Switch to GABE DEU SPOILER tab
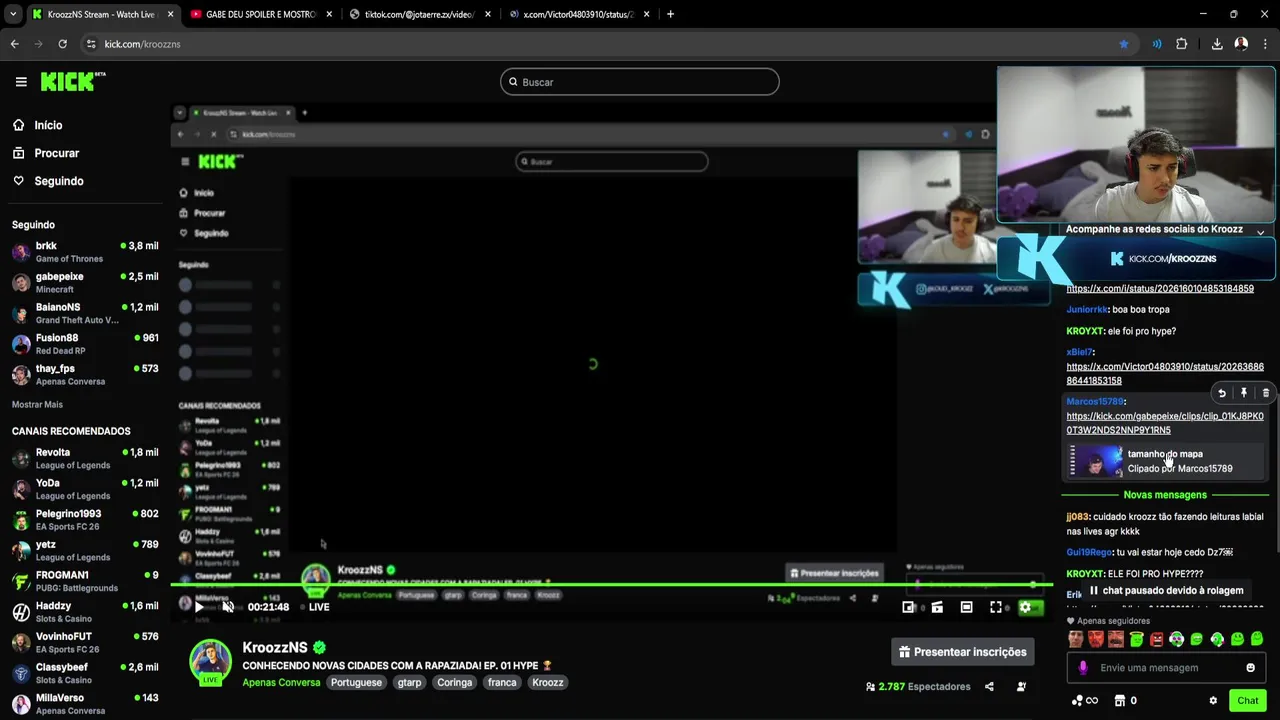The height and width of the screenshot is (720, 1280). 262,14
